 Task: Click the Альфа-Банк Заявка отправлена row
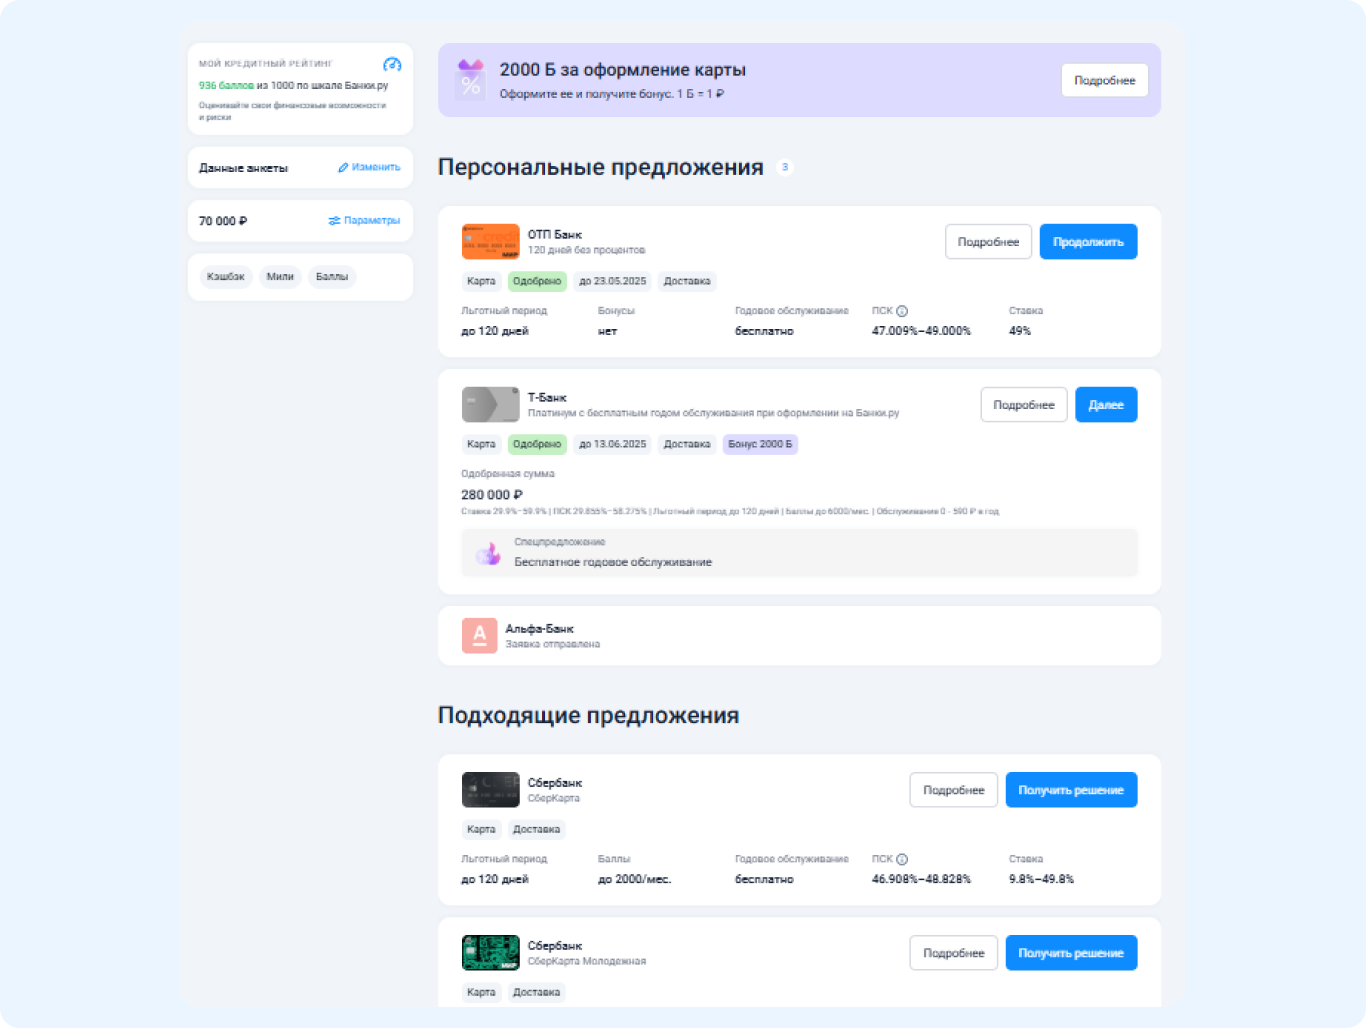click(799, 636)
